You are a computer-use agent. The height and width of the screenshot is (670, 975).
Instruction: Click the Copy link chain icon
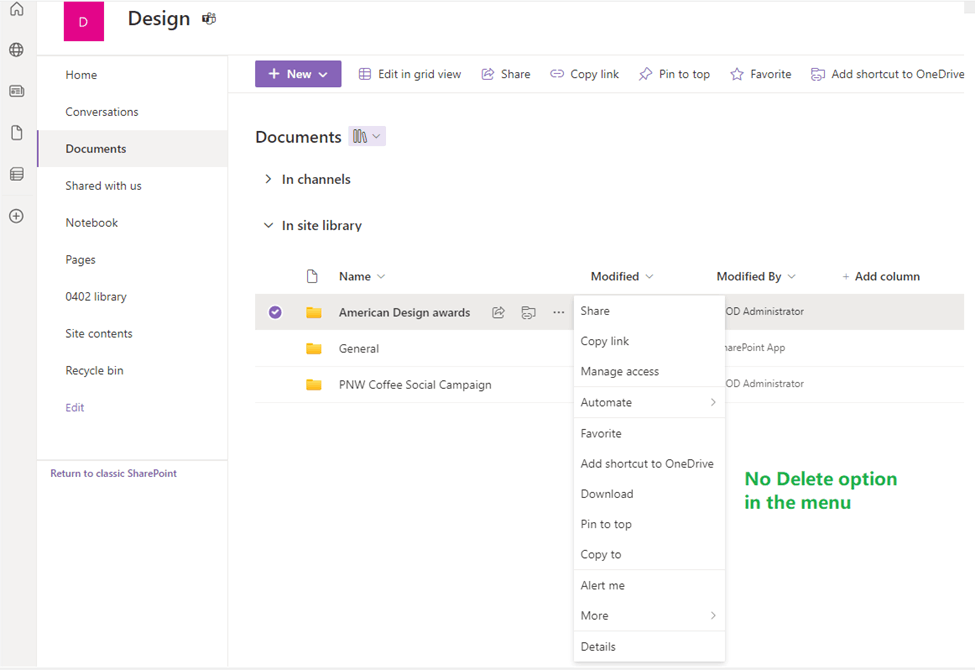pyautogui.click(x=557, y=74)
